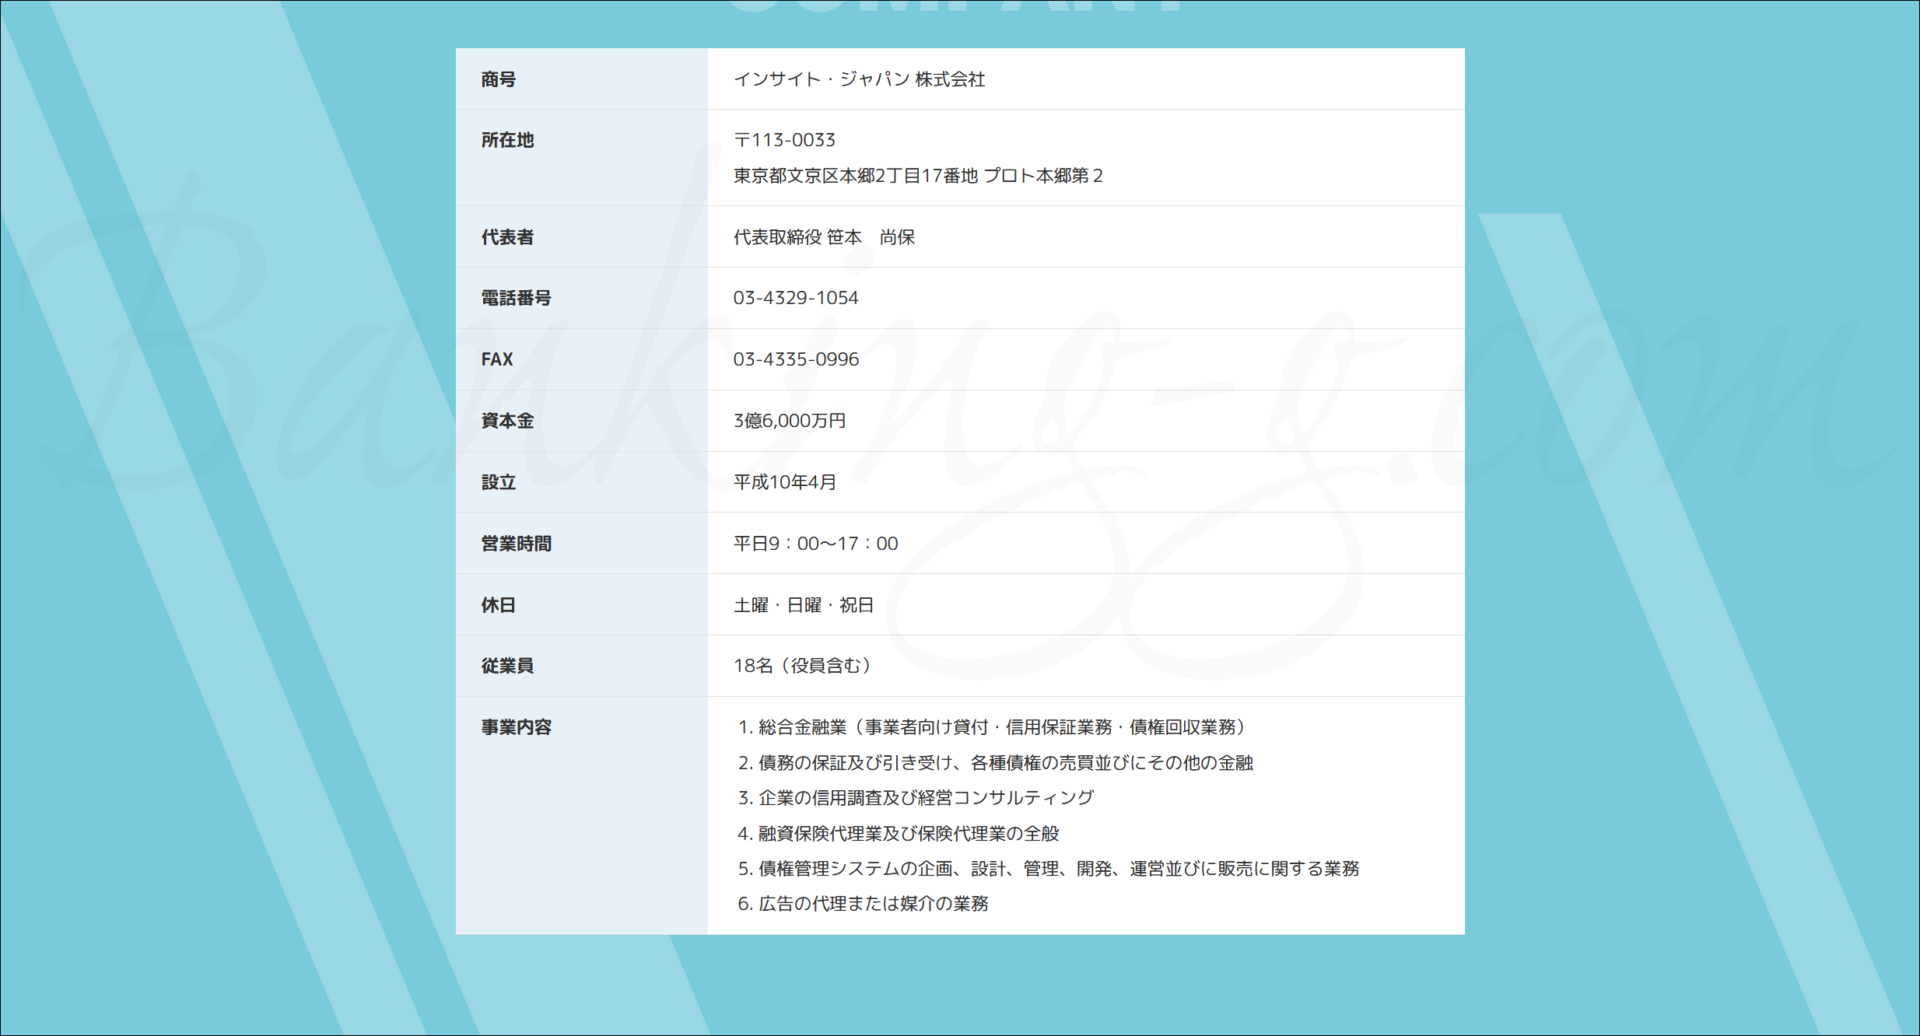
Task: Select the 設立 label
Action: (x=498, y=482)
